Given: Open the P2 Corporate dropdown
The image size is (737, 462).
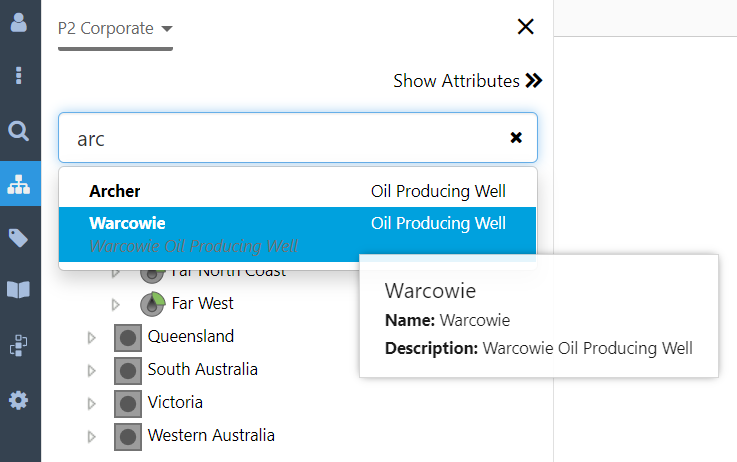Looking at the screenshot, I should click(115, 29).
